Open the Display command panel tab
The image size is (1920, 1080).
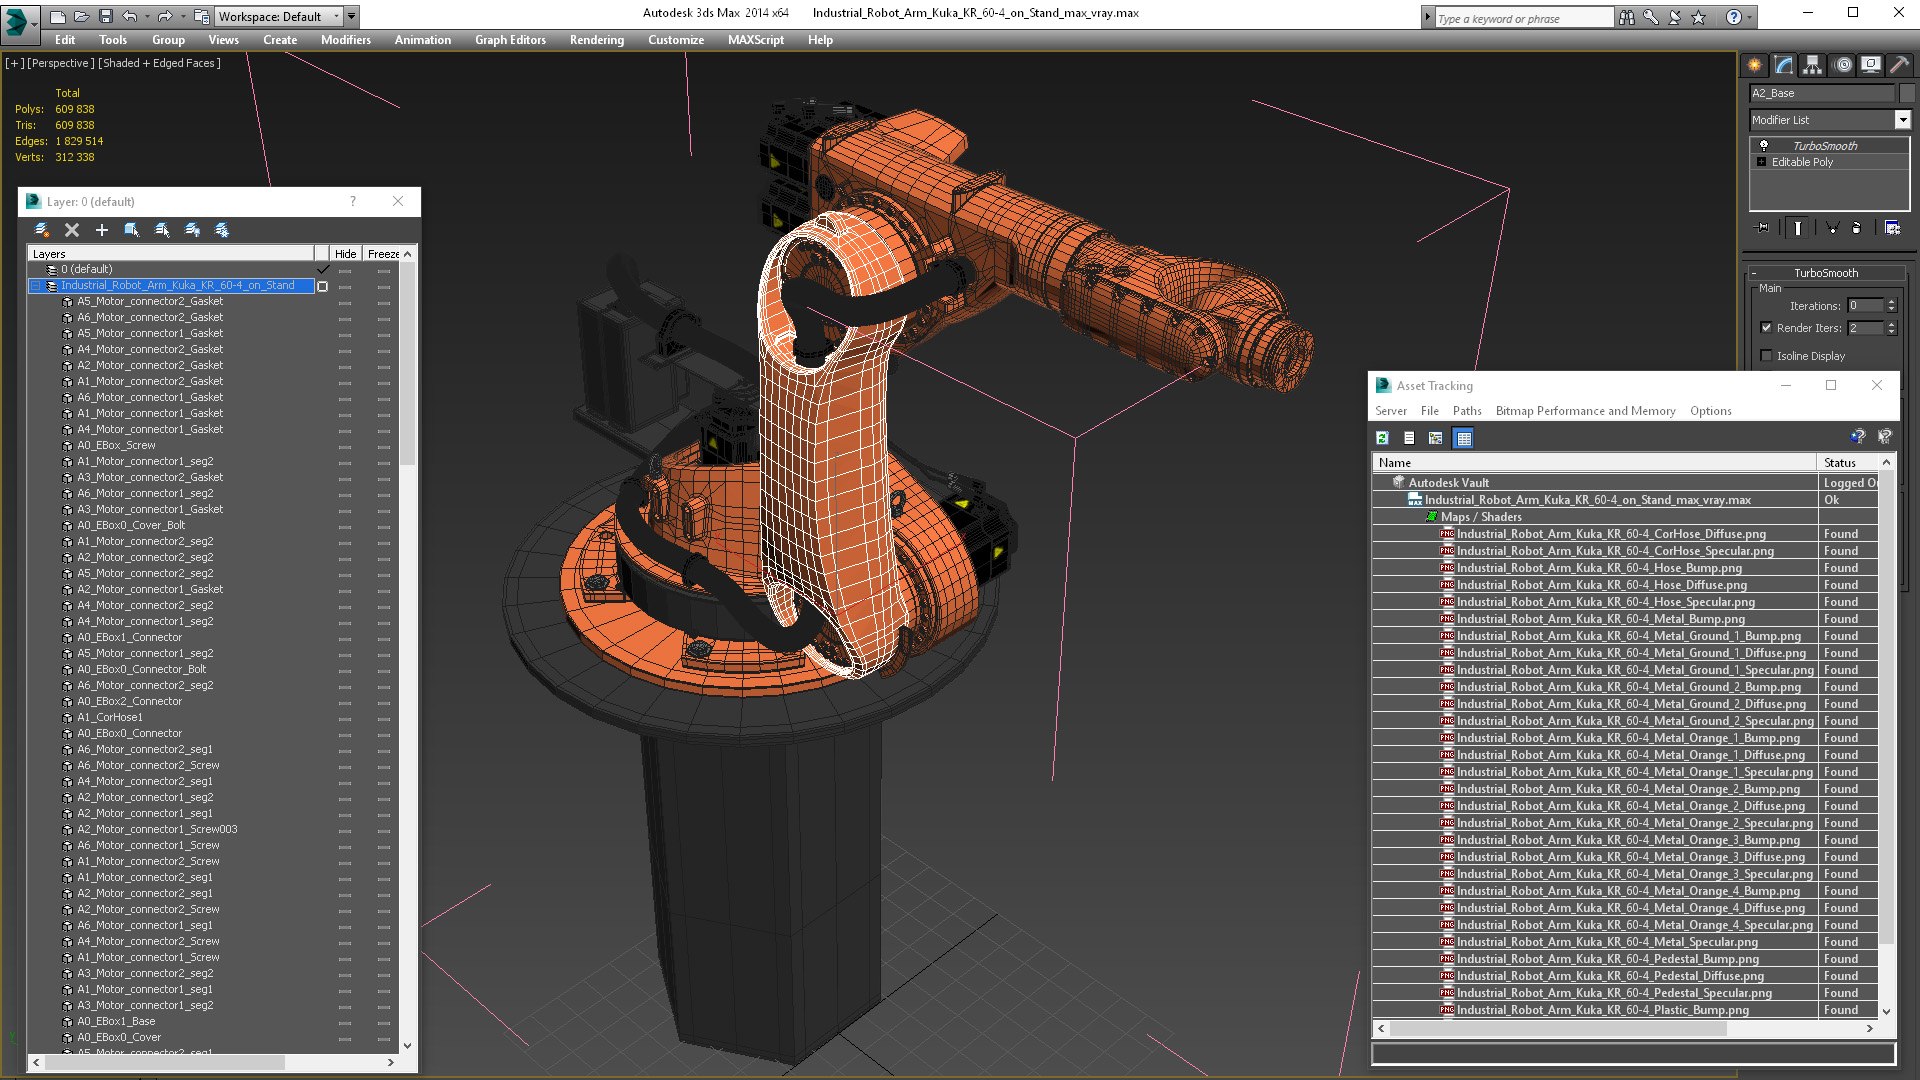point(1871,65)
